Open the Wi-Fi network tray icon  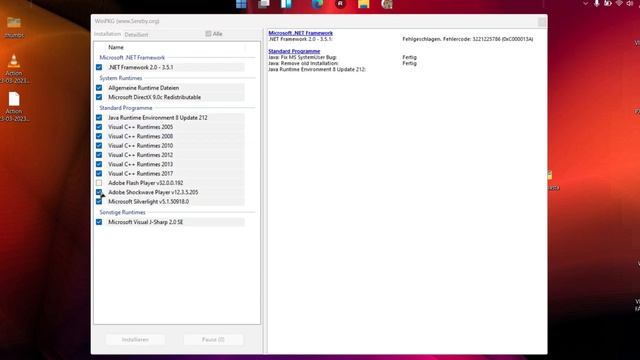619,3
